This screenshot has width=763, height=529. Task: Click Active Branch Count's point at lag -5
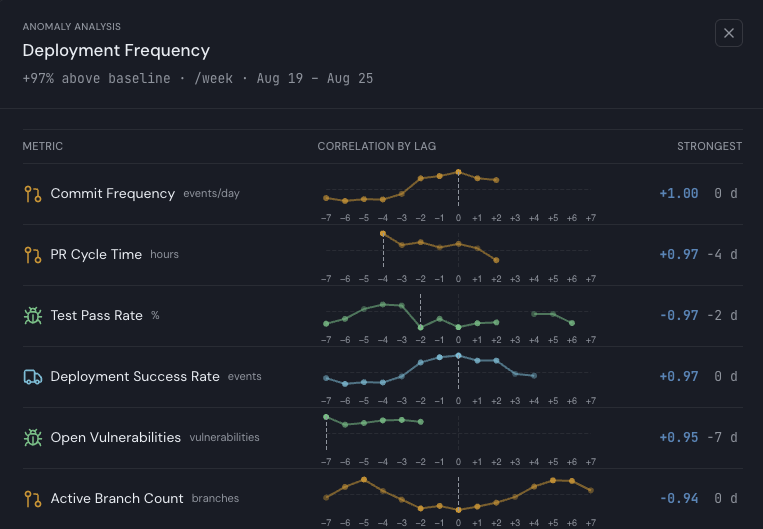pos(364,480)
